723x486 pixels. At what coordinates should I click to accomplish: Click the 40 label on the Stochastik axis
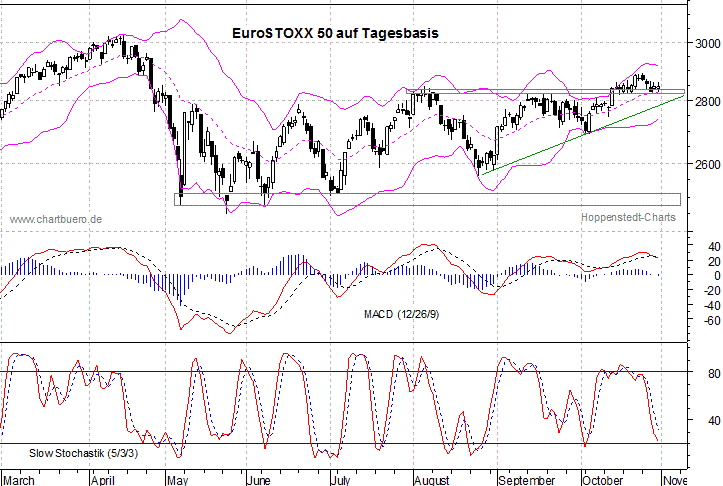[x=714, y=421]
